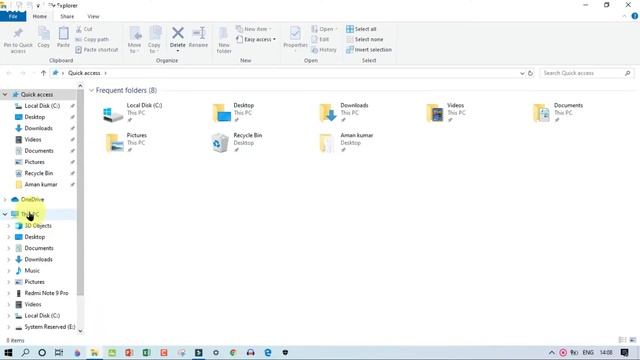Click Select all in ribbon
640x360 pixels.
(x=361, y=29)
